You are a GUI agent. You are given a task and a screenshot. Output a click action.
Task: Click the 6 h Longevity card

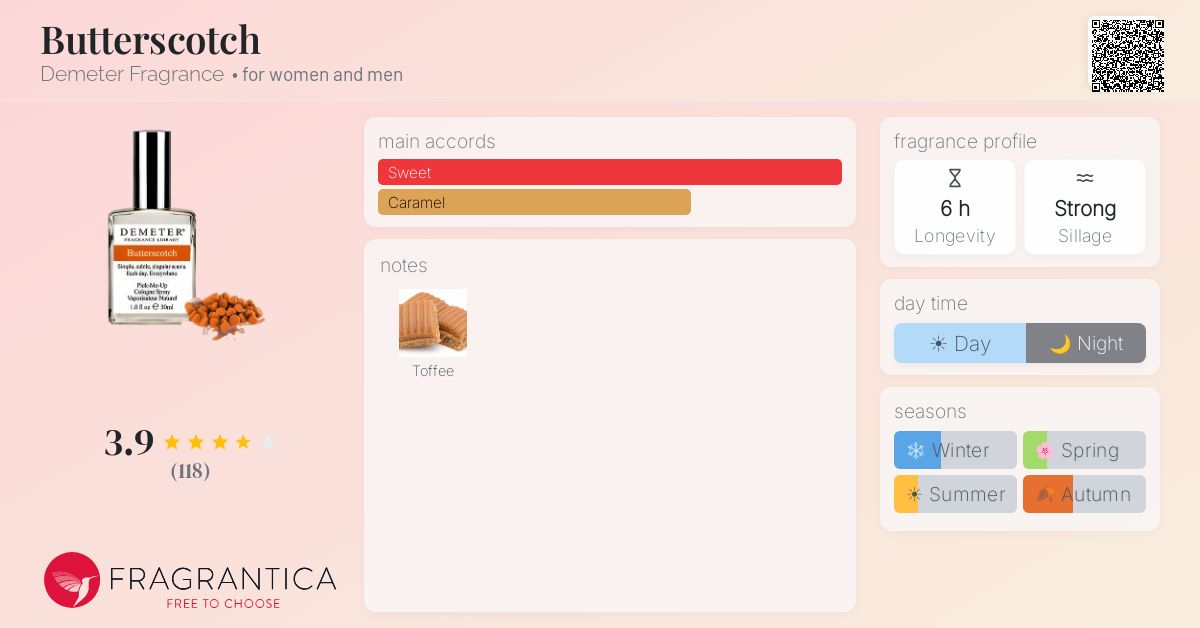[955, 207]
